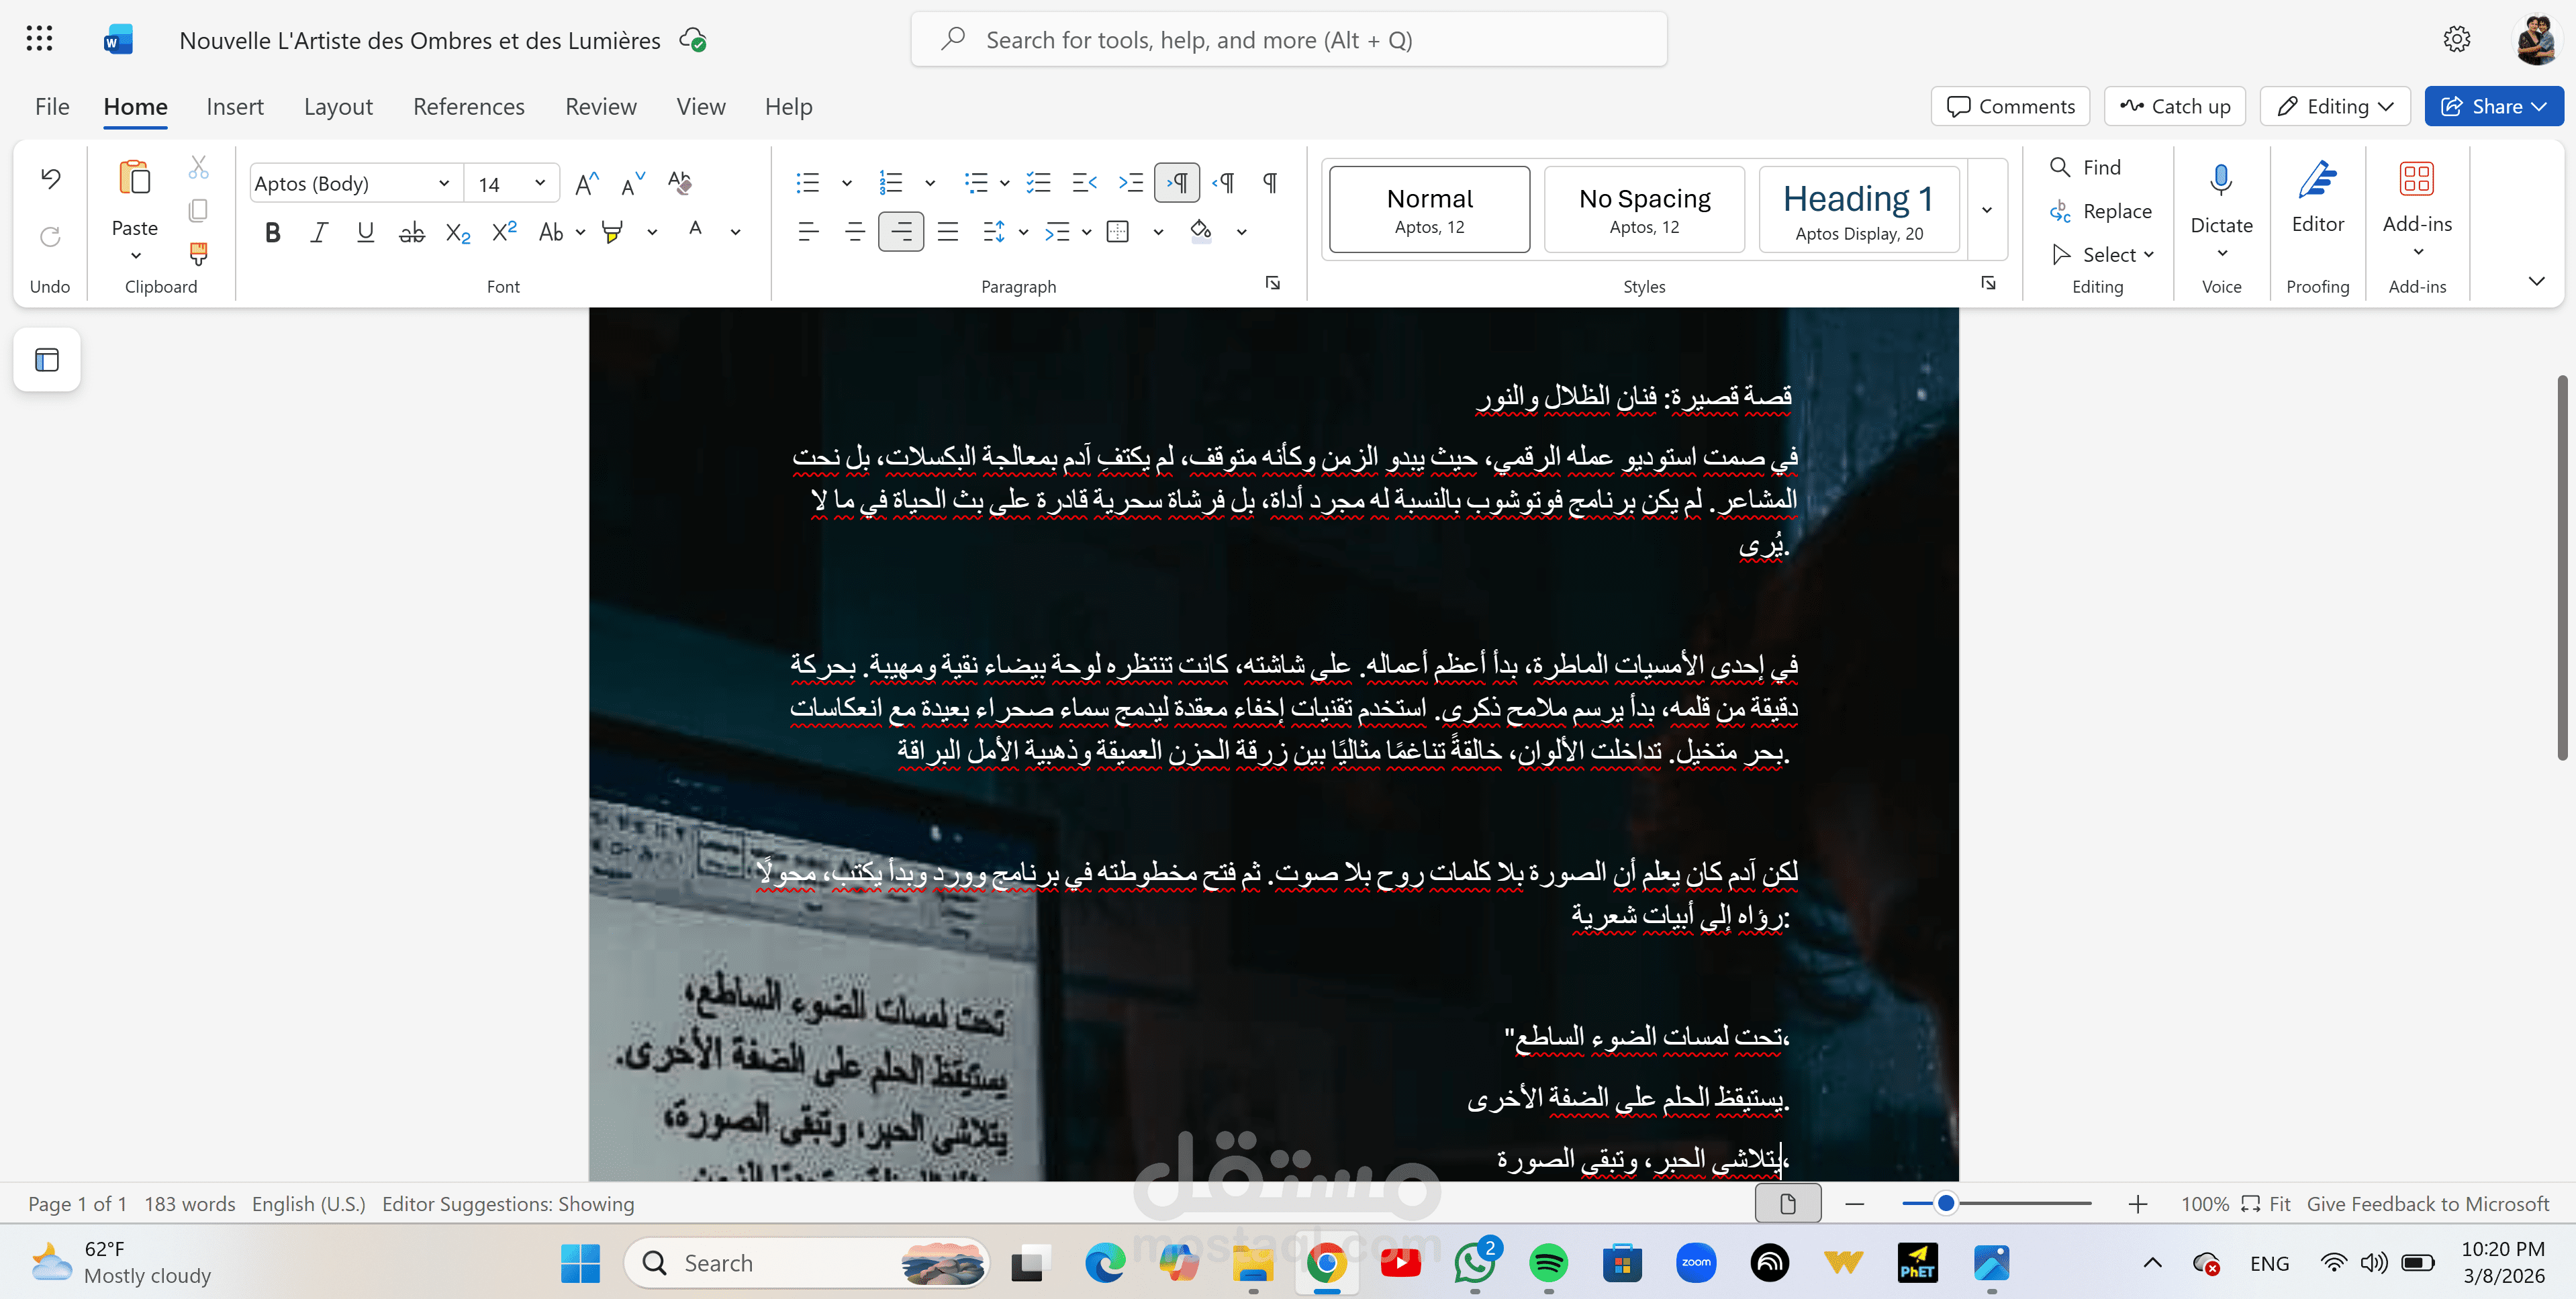The image size is (2576, 1299).
Task: Open the settings gear icon
Action: [2456, 39]
